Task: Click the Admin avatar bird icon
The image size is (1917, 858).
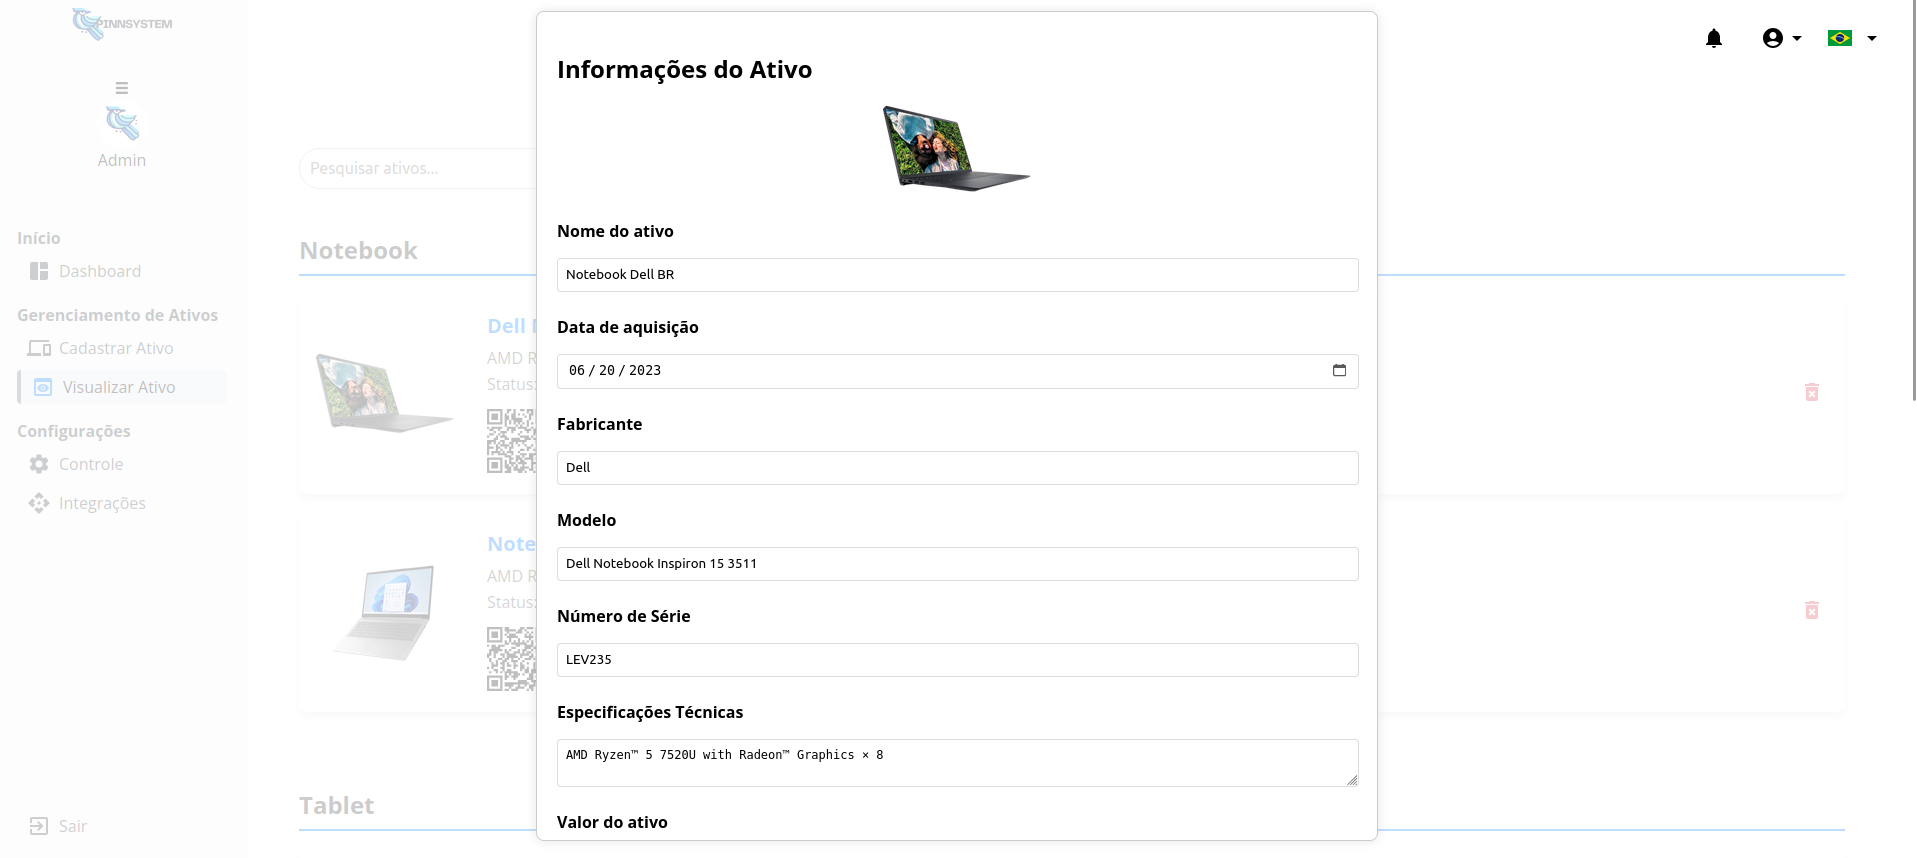Action: coord(122,123)
